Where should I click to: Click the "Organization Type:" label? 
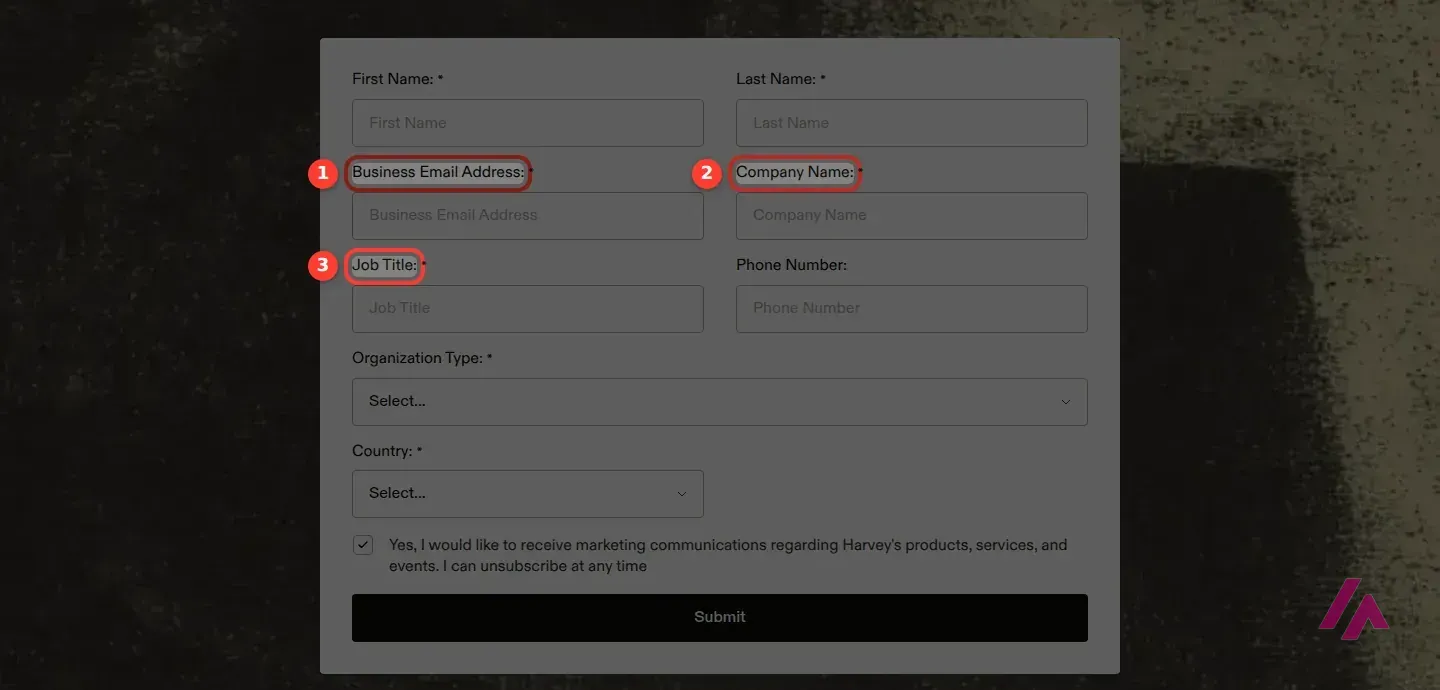[x=417, y=358]
